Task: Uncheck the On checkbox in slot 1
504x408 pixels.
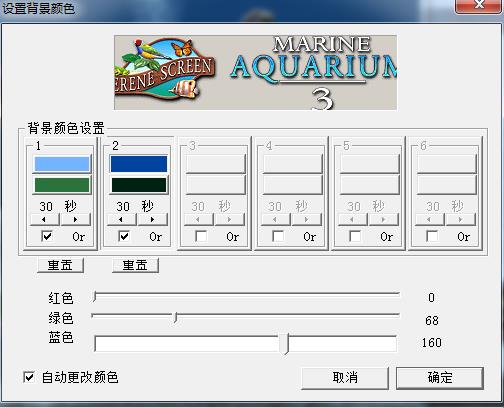Action: coord(47,236)
